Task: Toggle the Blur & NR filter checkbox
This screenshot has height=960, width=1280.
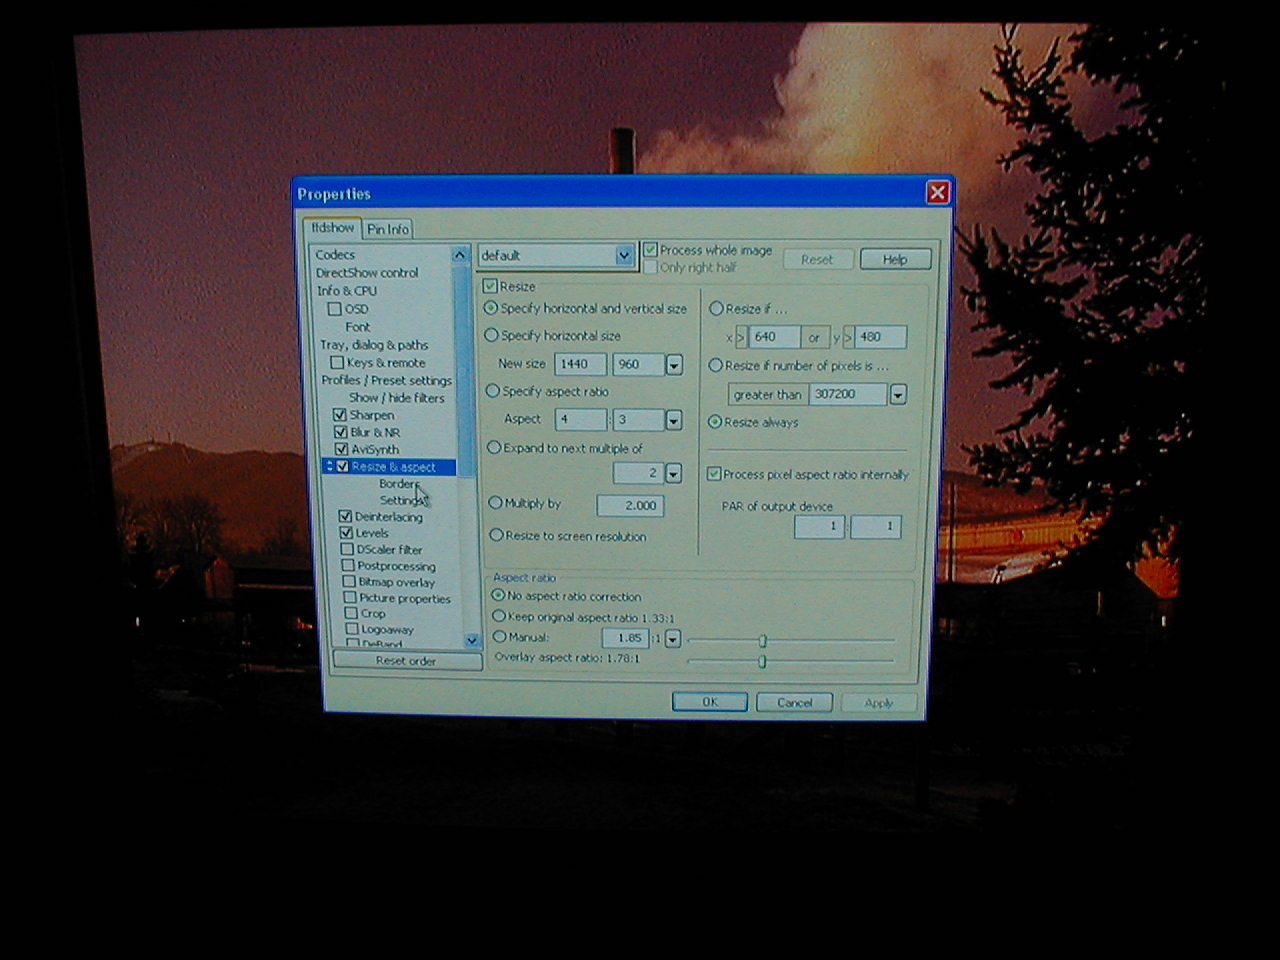Action: (340, 432)
